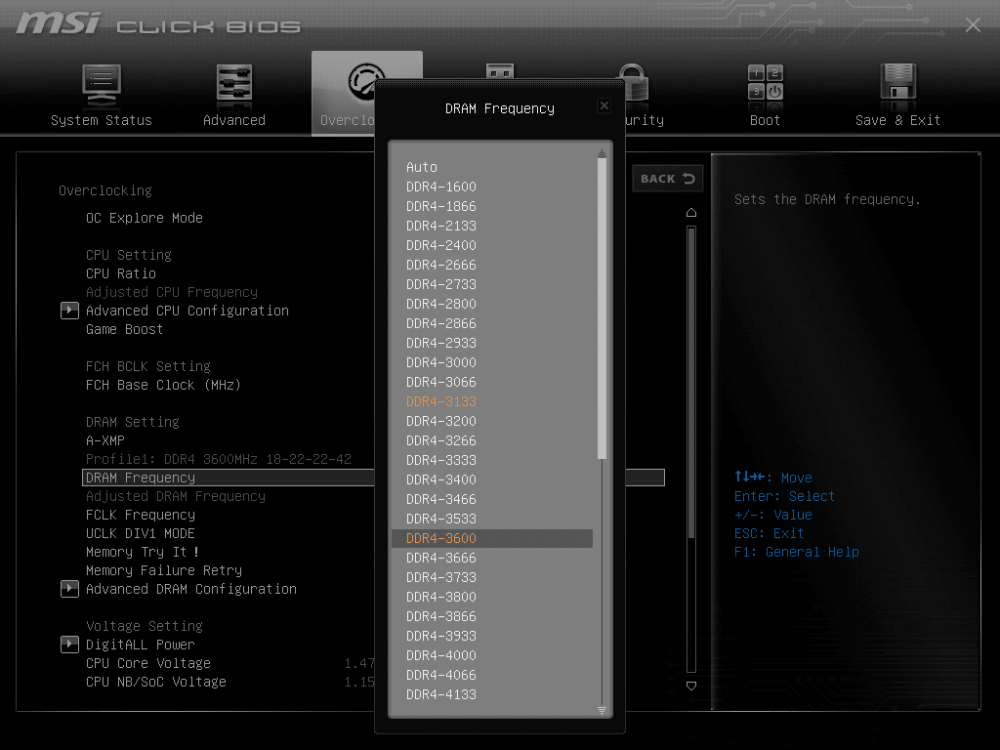Open Advanced DRAM Configuration

(191, 589)
